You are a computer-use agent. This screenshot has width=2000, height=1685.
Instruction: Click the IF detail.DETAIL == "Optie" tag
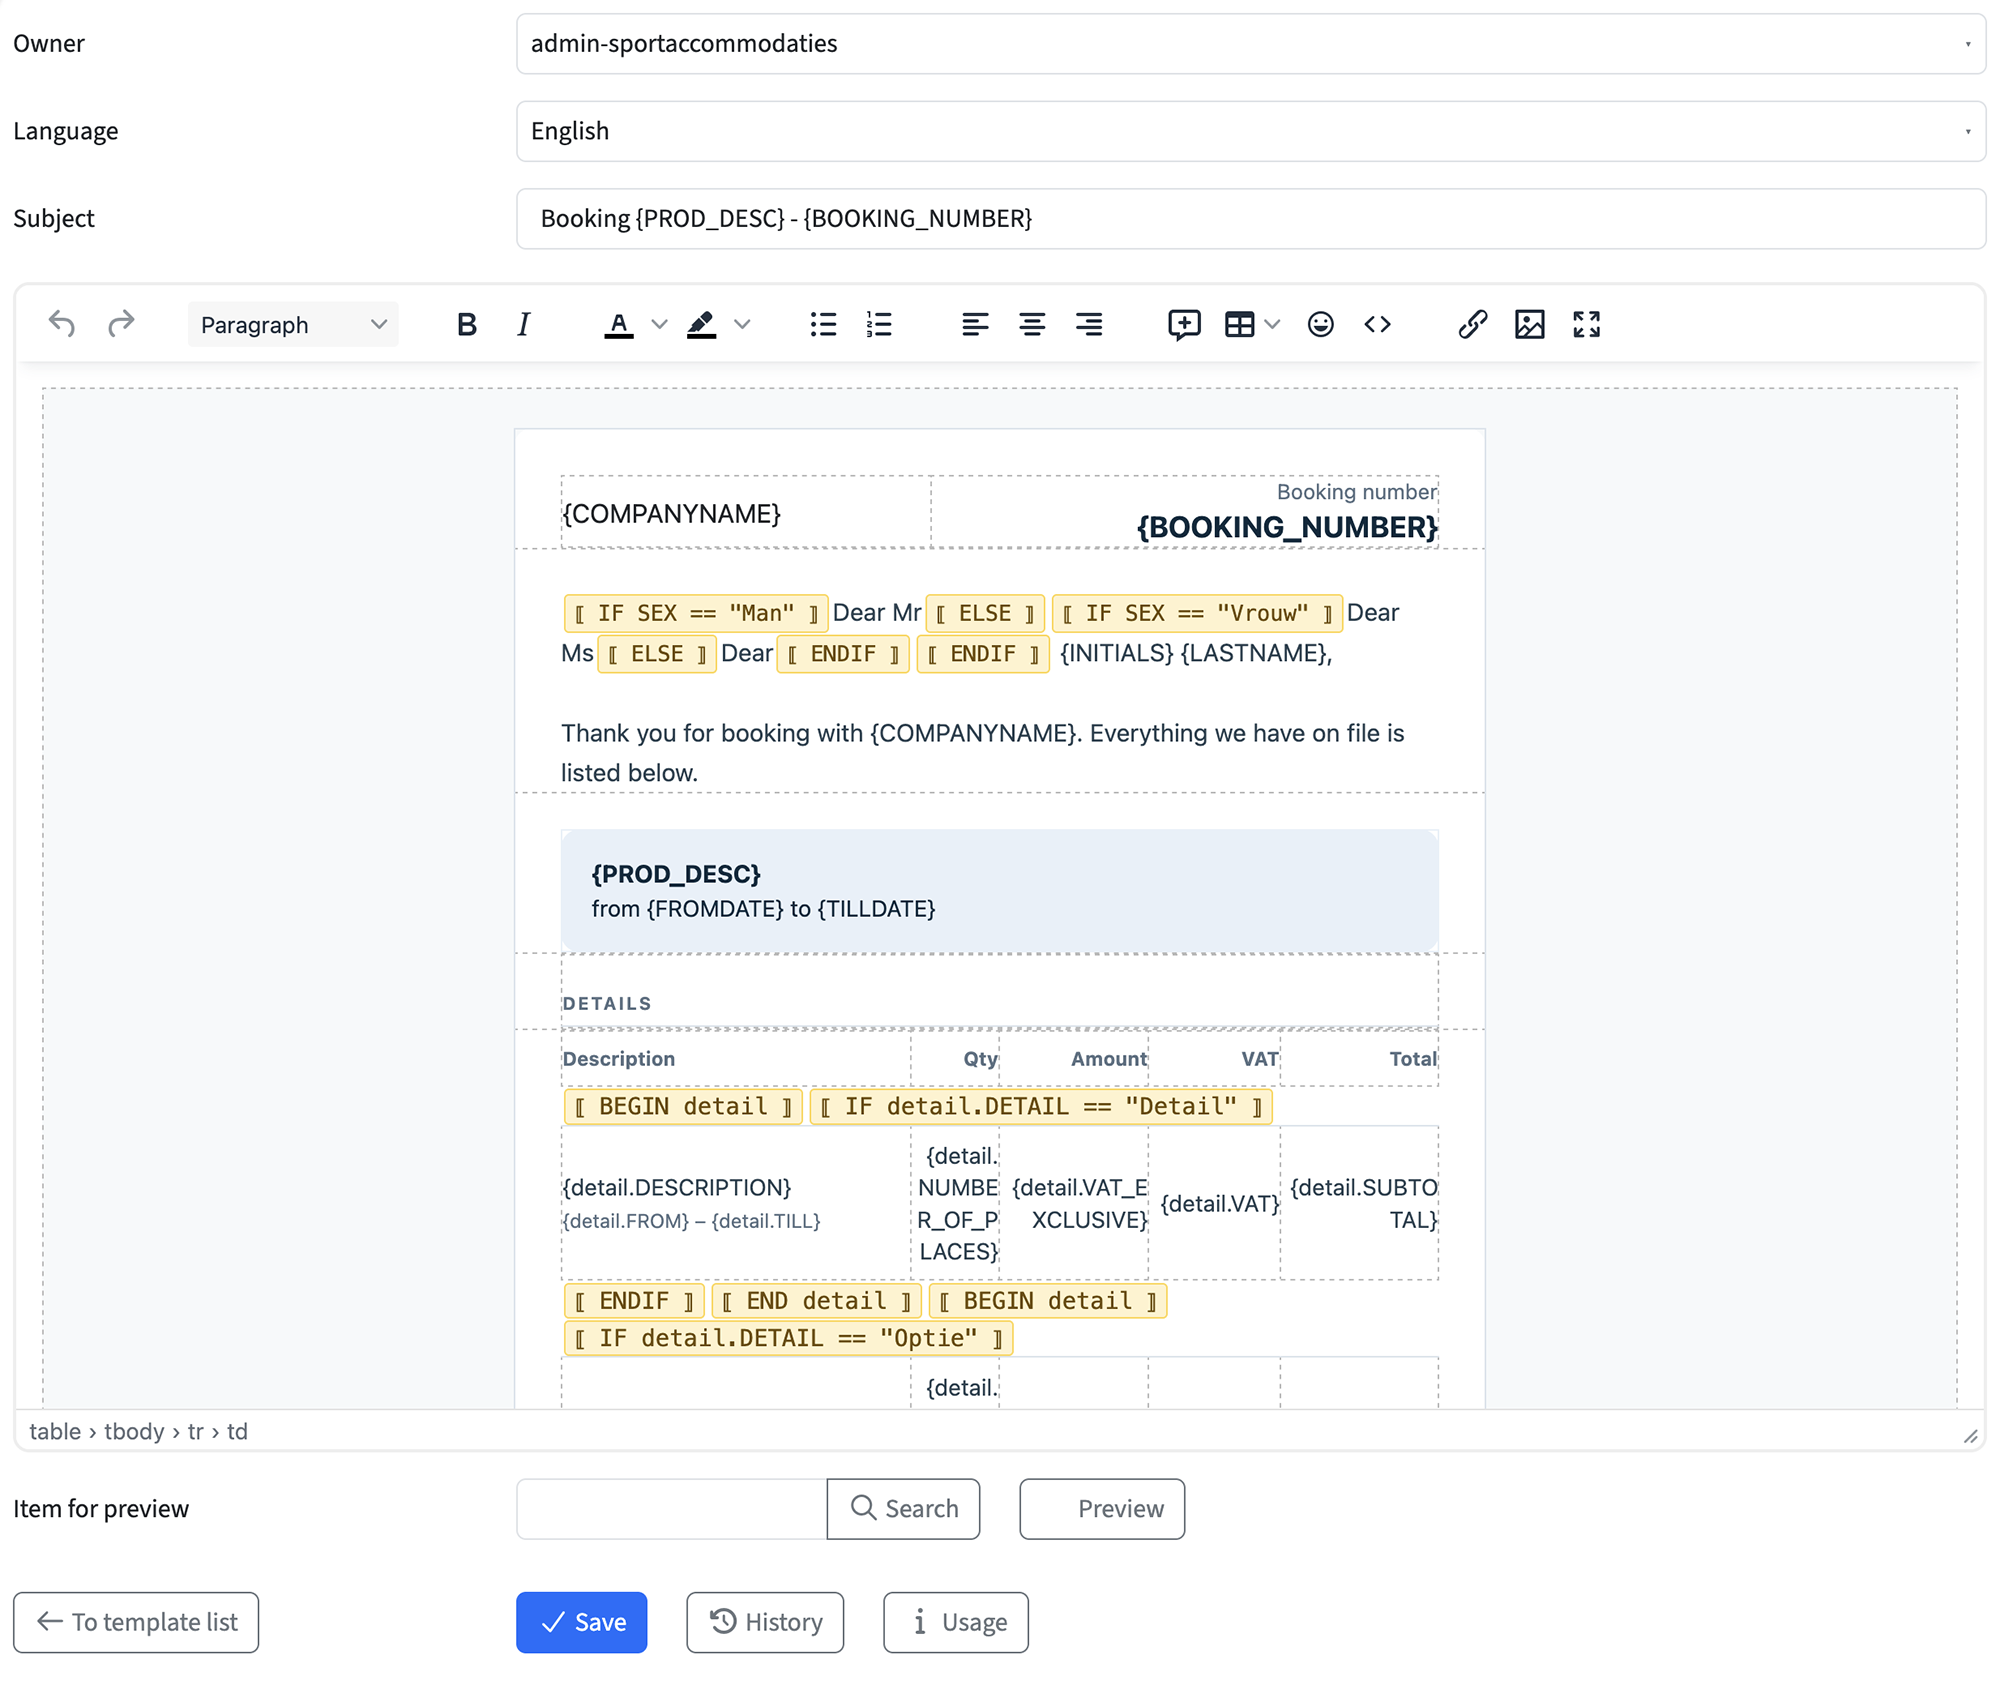(x=788, y=1338)
